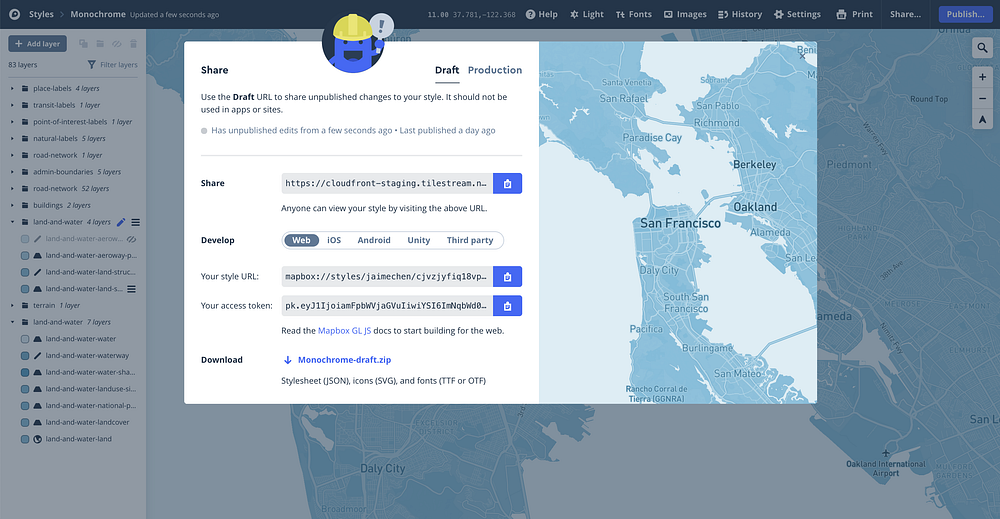
Task: Click menu icon on land-and-water 4 layers group
Action: click(x=136, y=223)
